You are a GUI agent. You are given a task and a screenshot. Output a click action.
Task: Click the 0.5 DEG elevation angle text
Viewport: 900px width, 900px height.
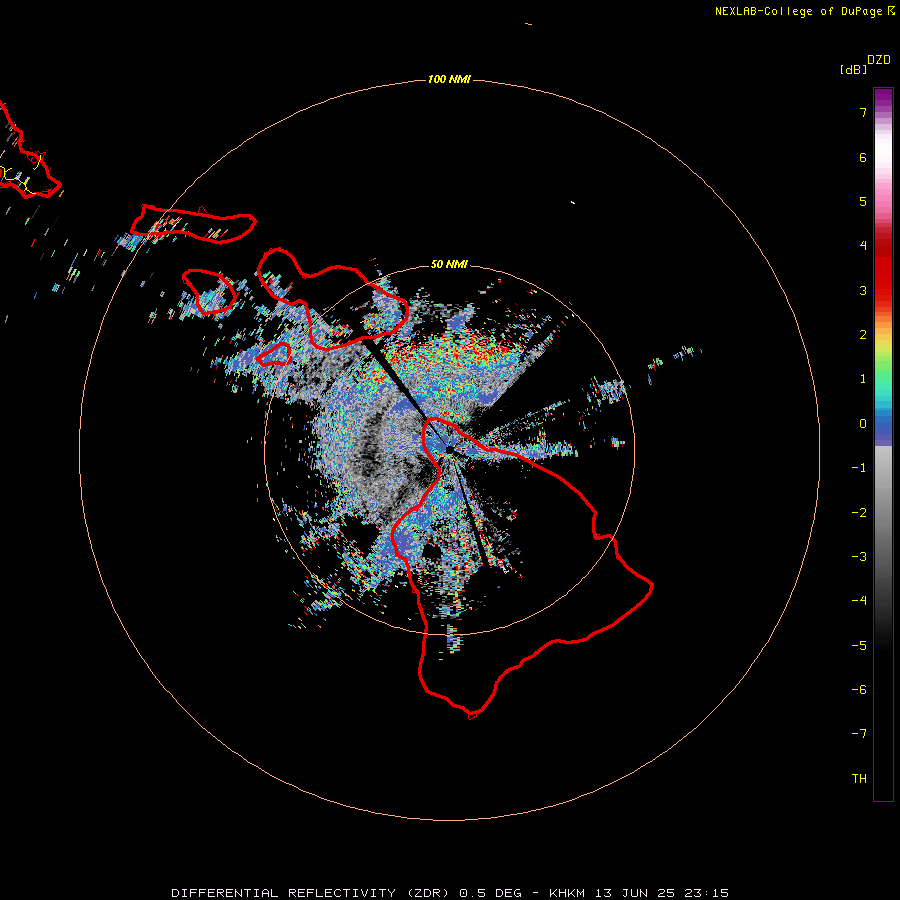pos(490,893)
